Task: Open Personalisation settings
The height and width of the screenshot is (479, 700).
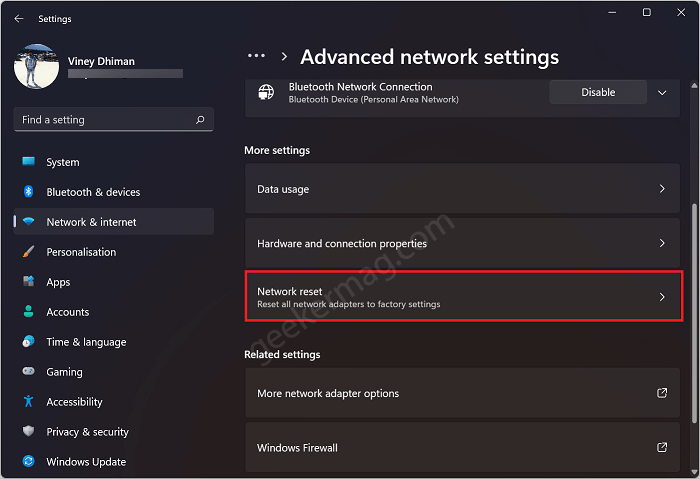Action: point(113,252)
